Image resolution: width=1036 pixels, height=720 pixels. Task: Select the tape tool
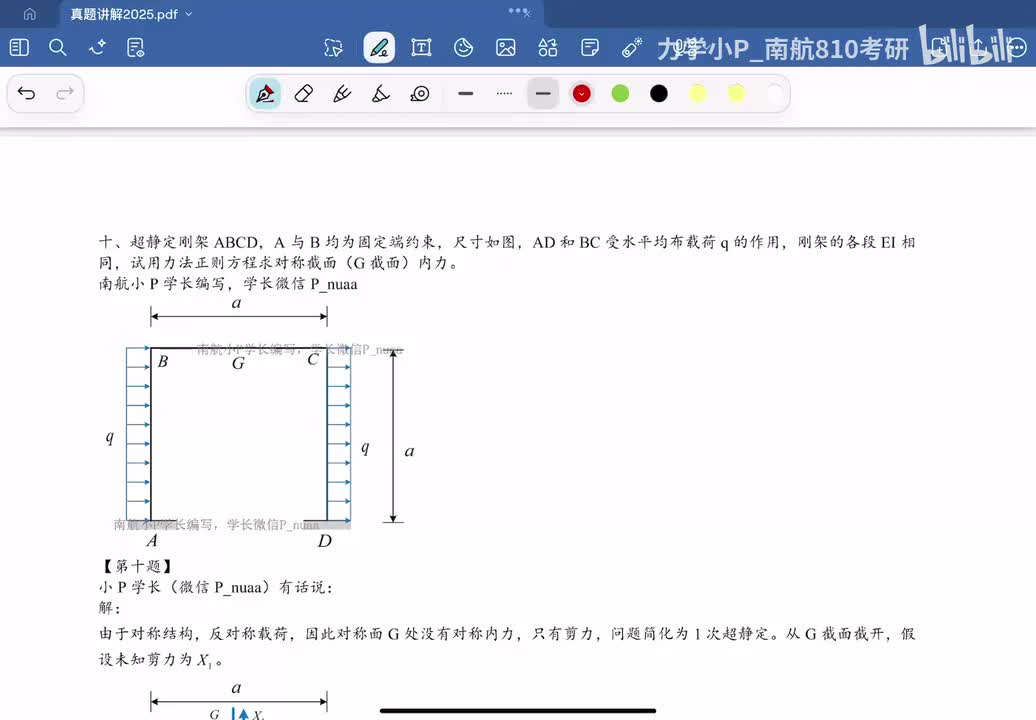(420, 94)
